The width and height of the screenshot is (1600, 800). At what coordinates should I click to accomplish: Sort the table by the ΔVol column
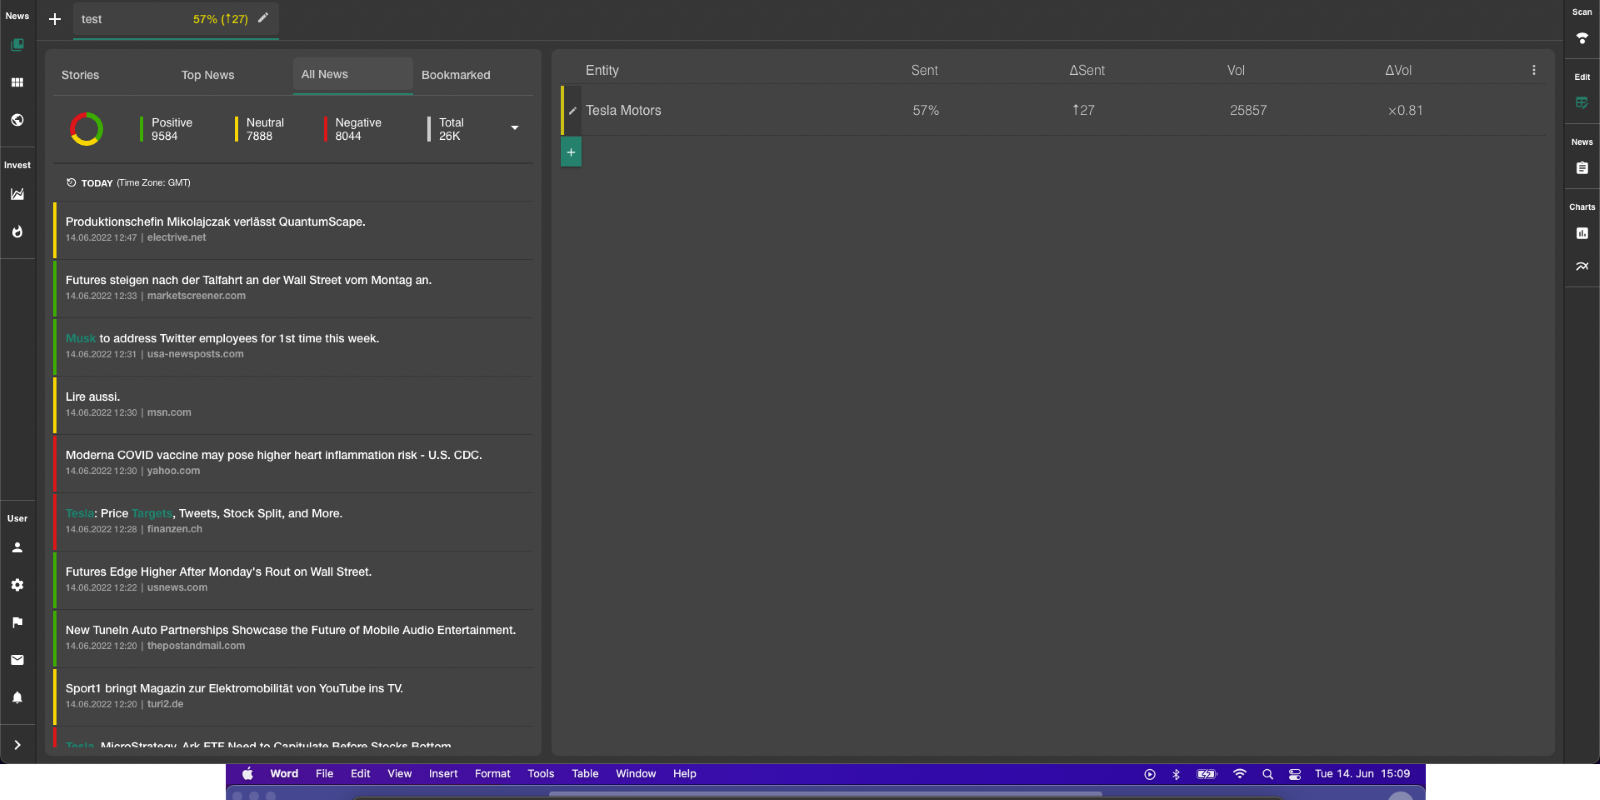[1398, 70]
